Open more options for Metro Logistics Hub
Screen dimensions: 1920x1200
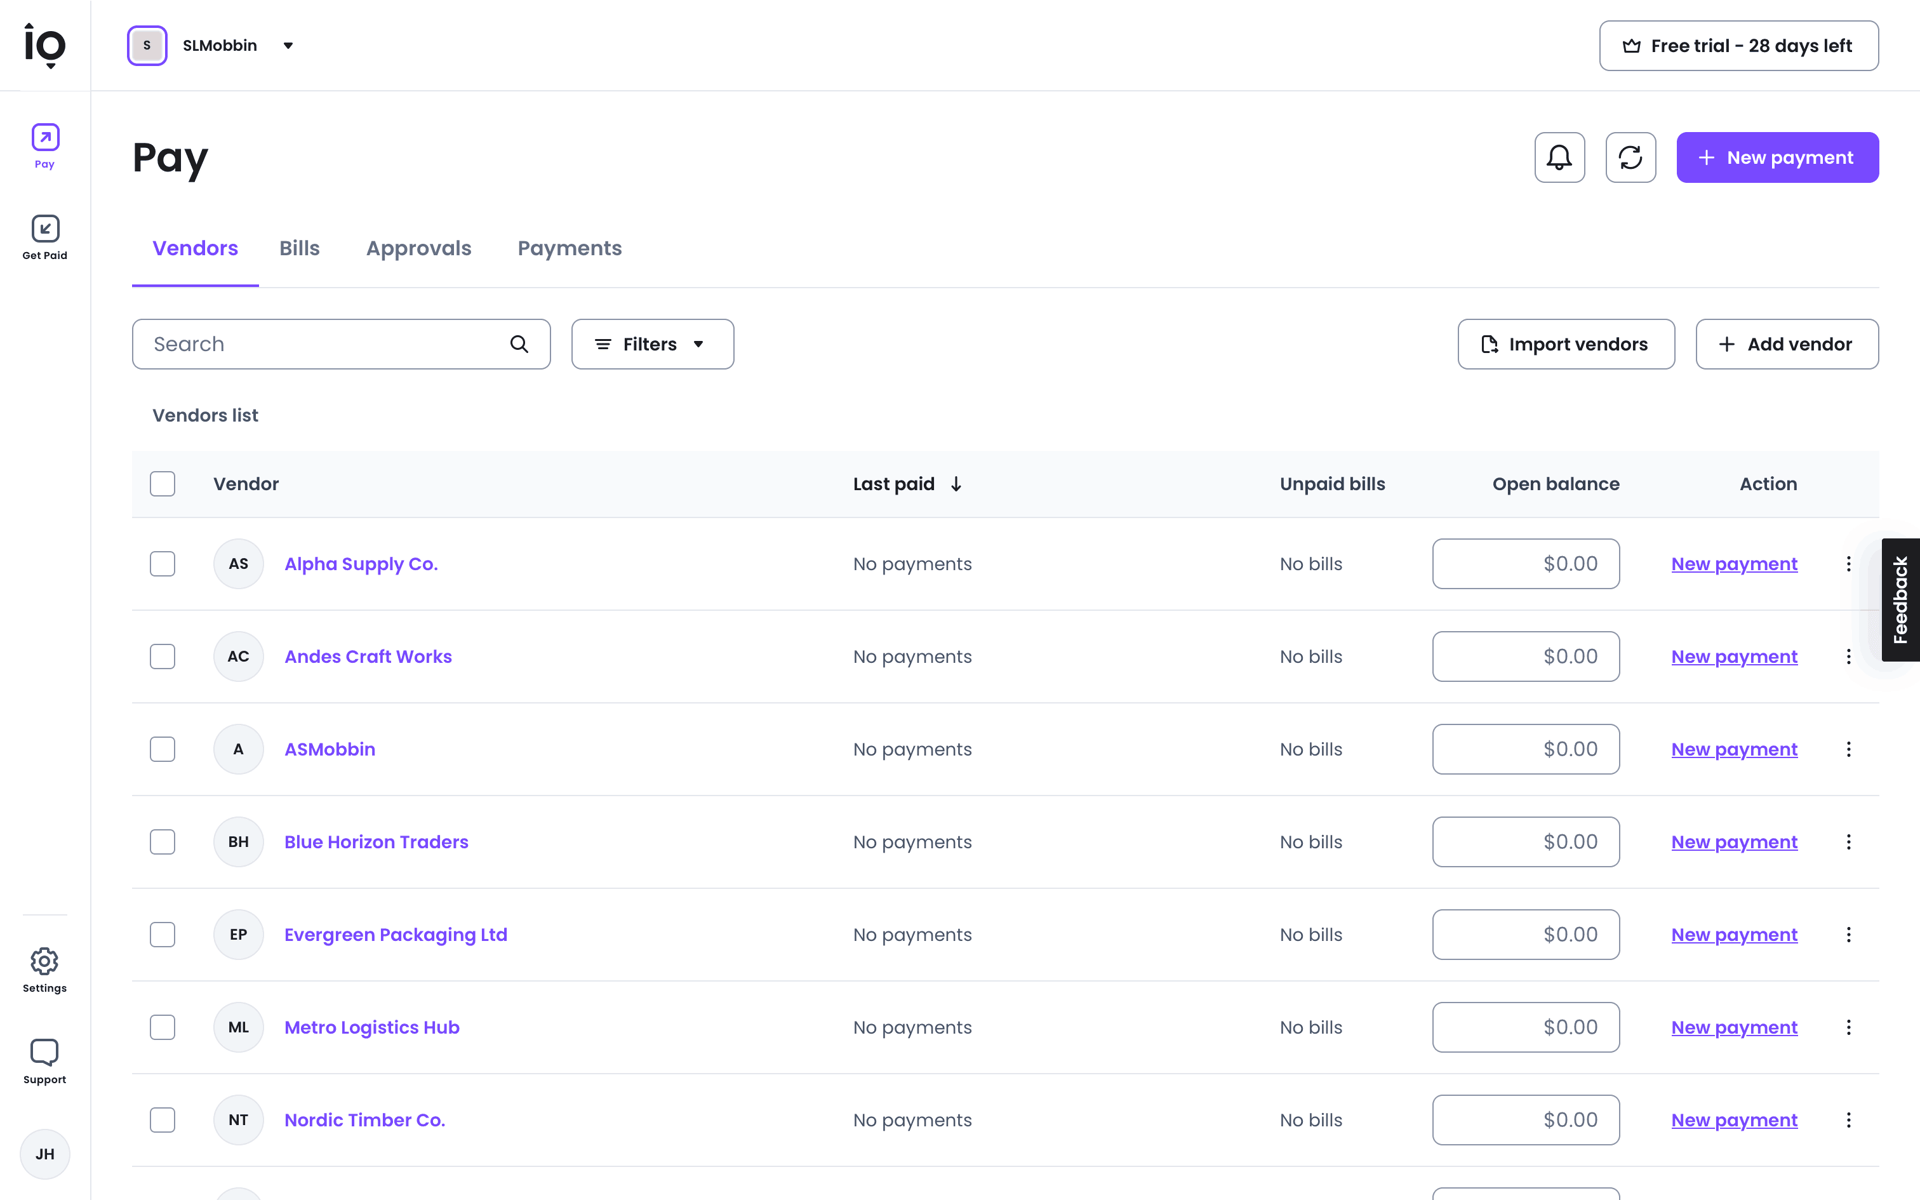tap(1848, 1027)
